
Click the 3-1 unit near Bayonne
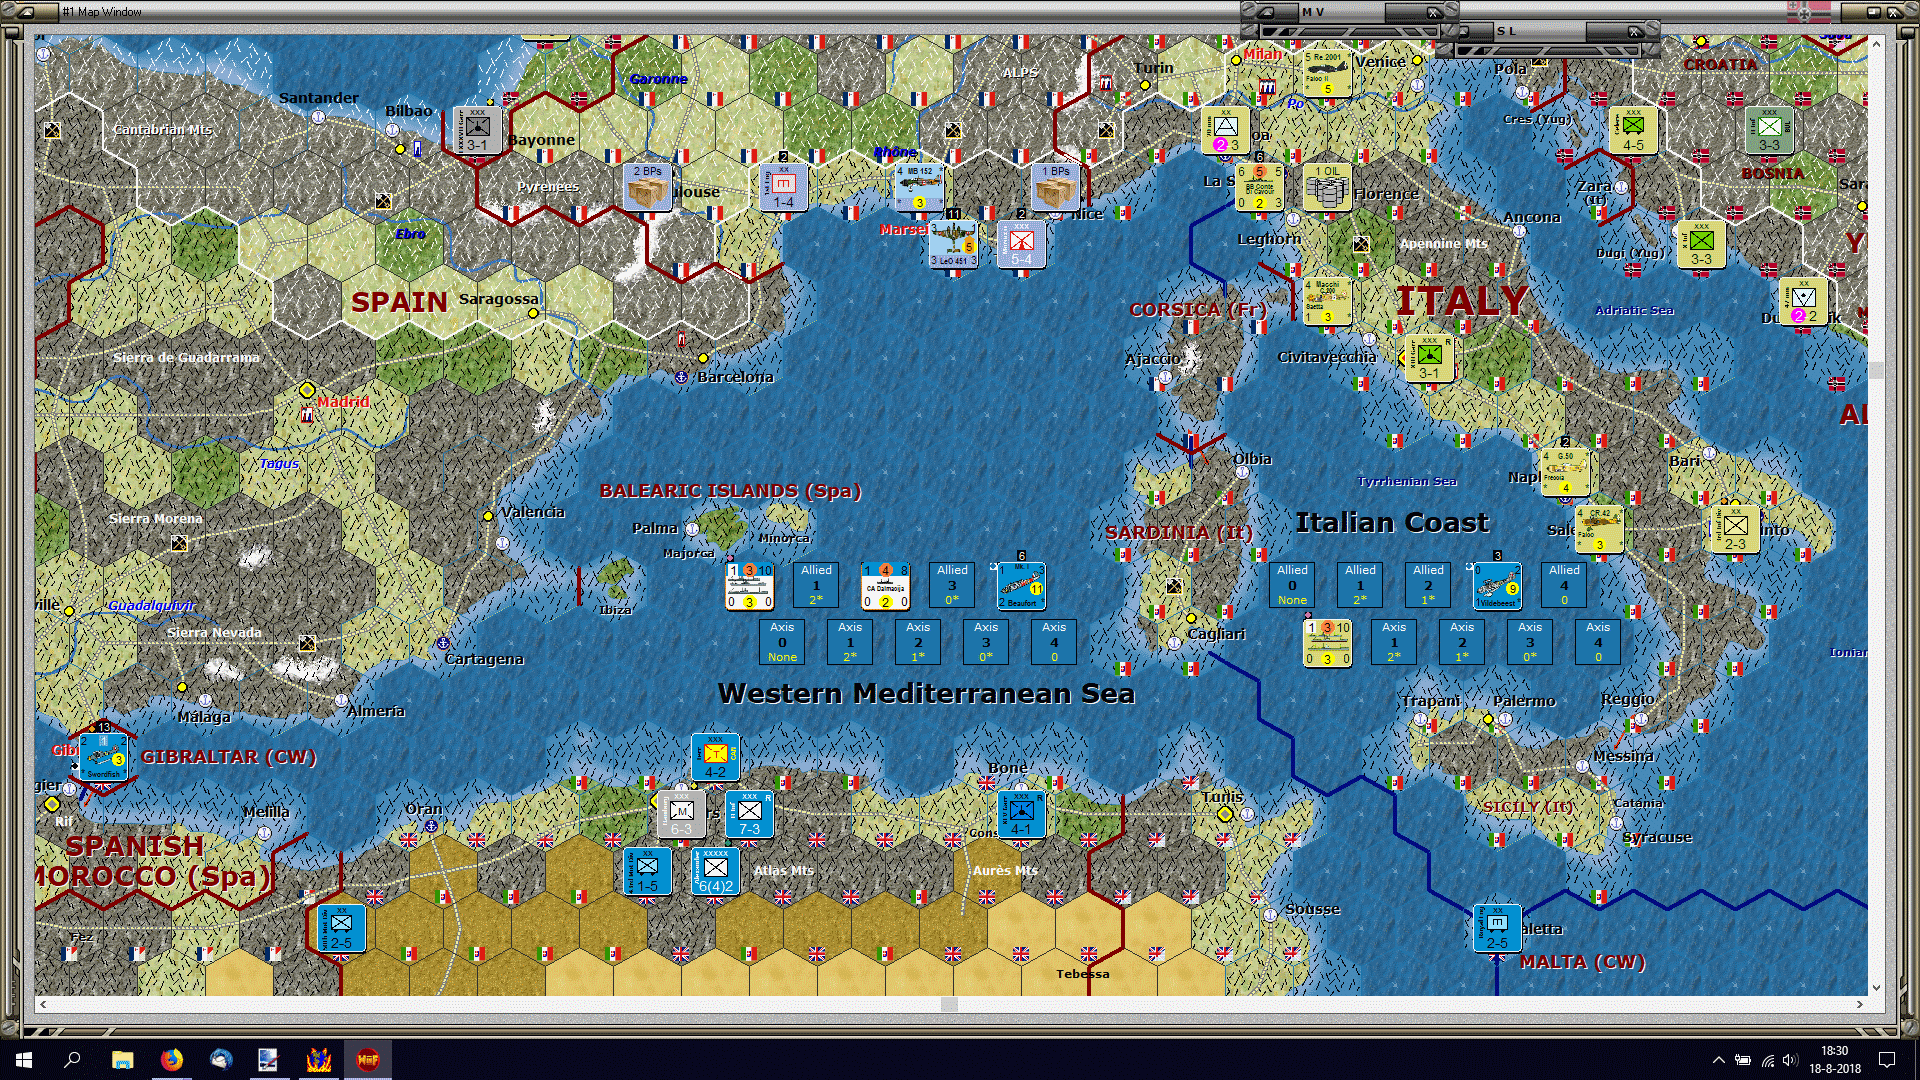[477, 130]
